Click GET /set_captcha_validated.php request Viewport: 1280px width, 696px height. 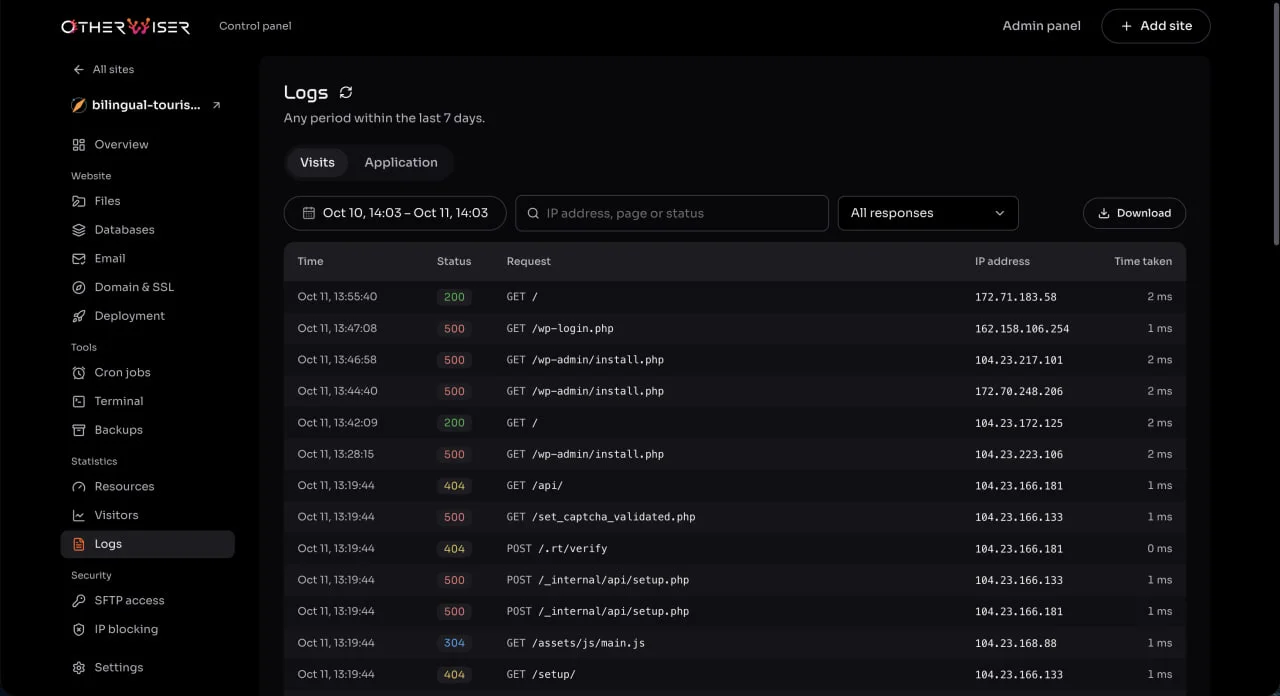tap(600, 517)
